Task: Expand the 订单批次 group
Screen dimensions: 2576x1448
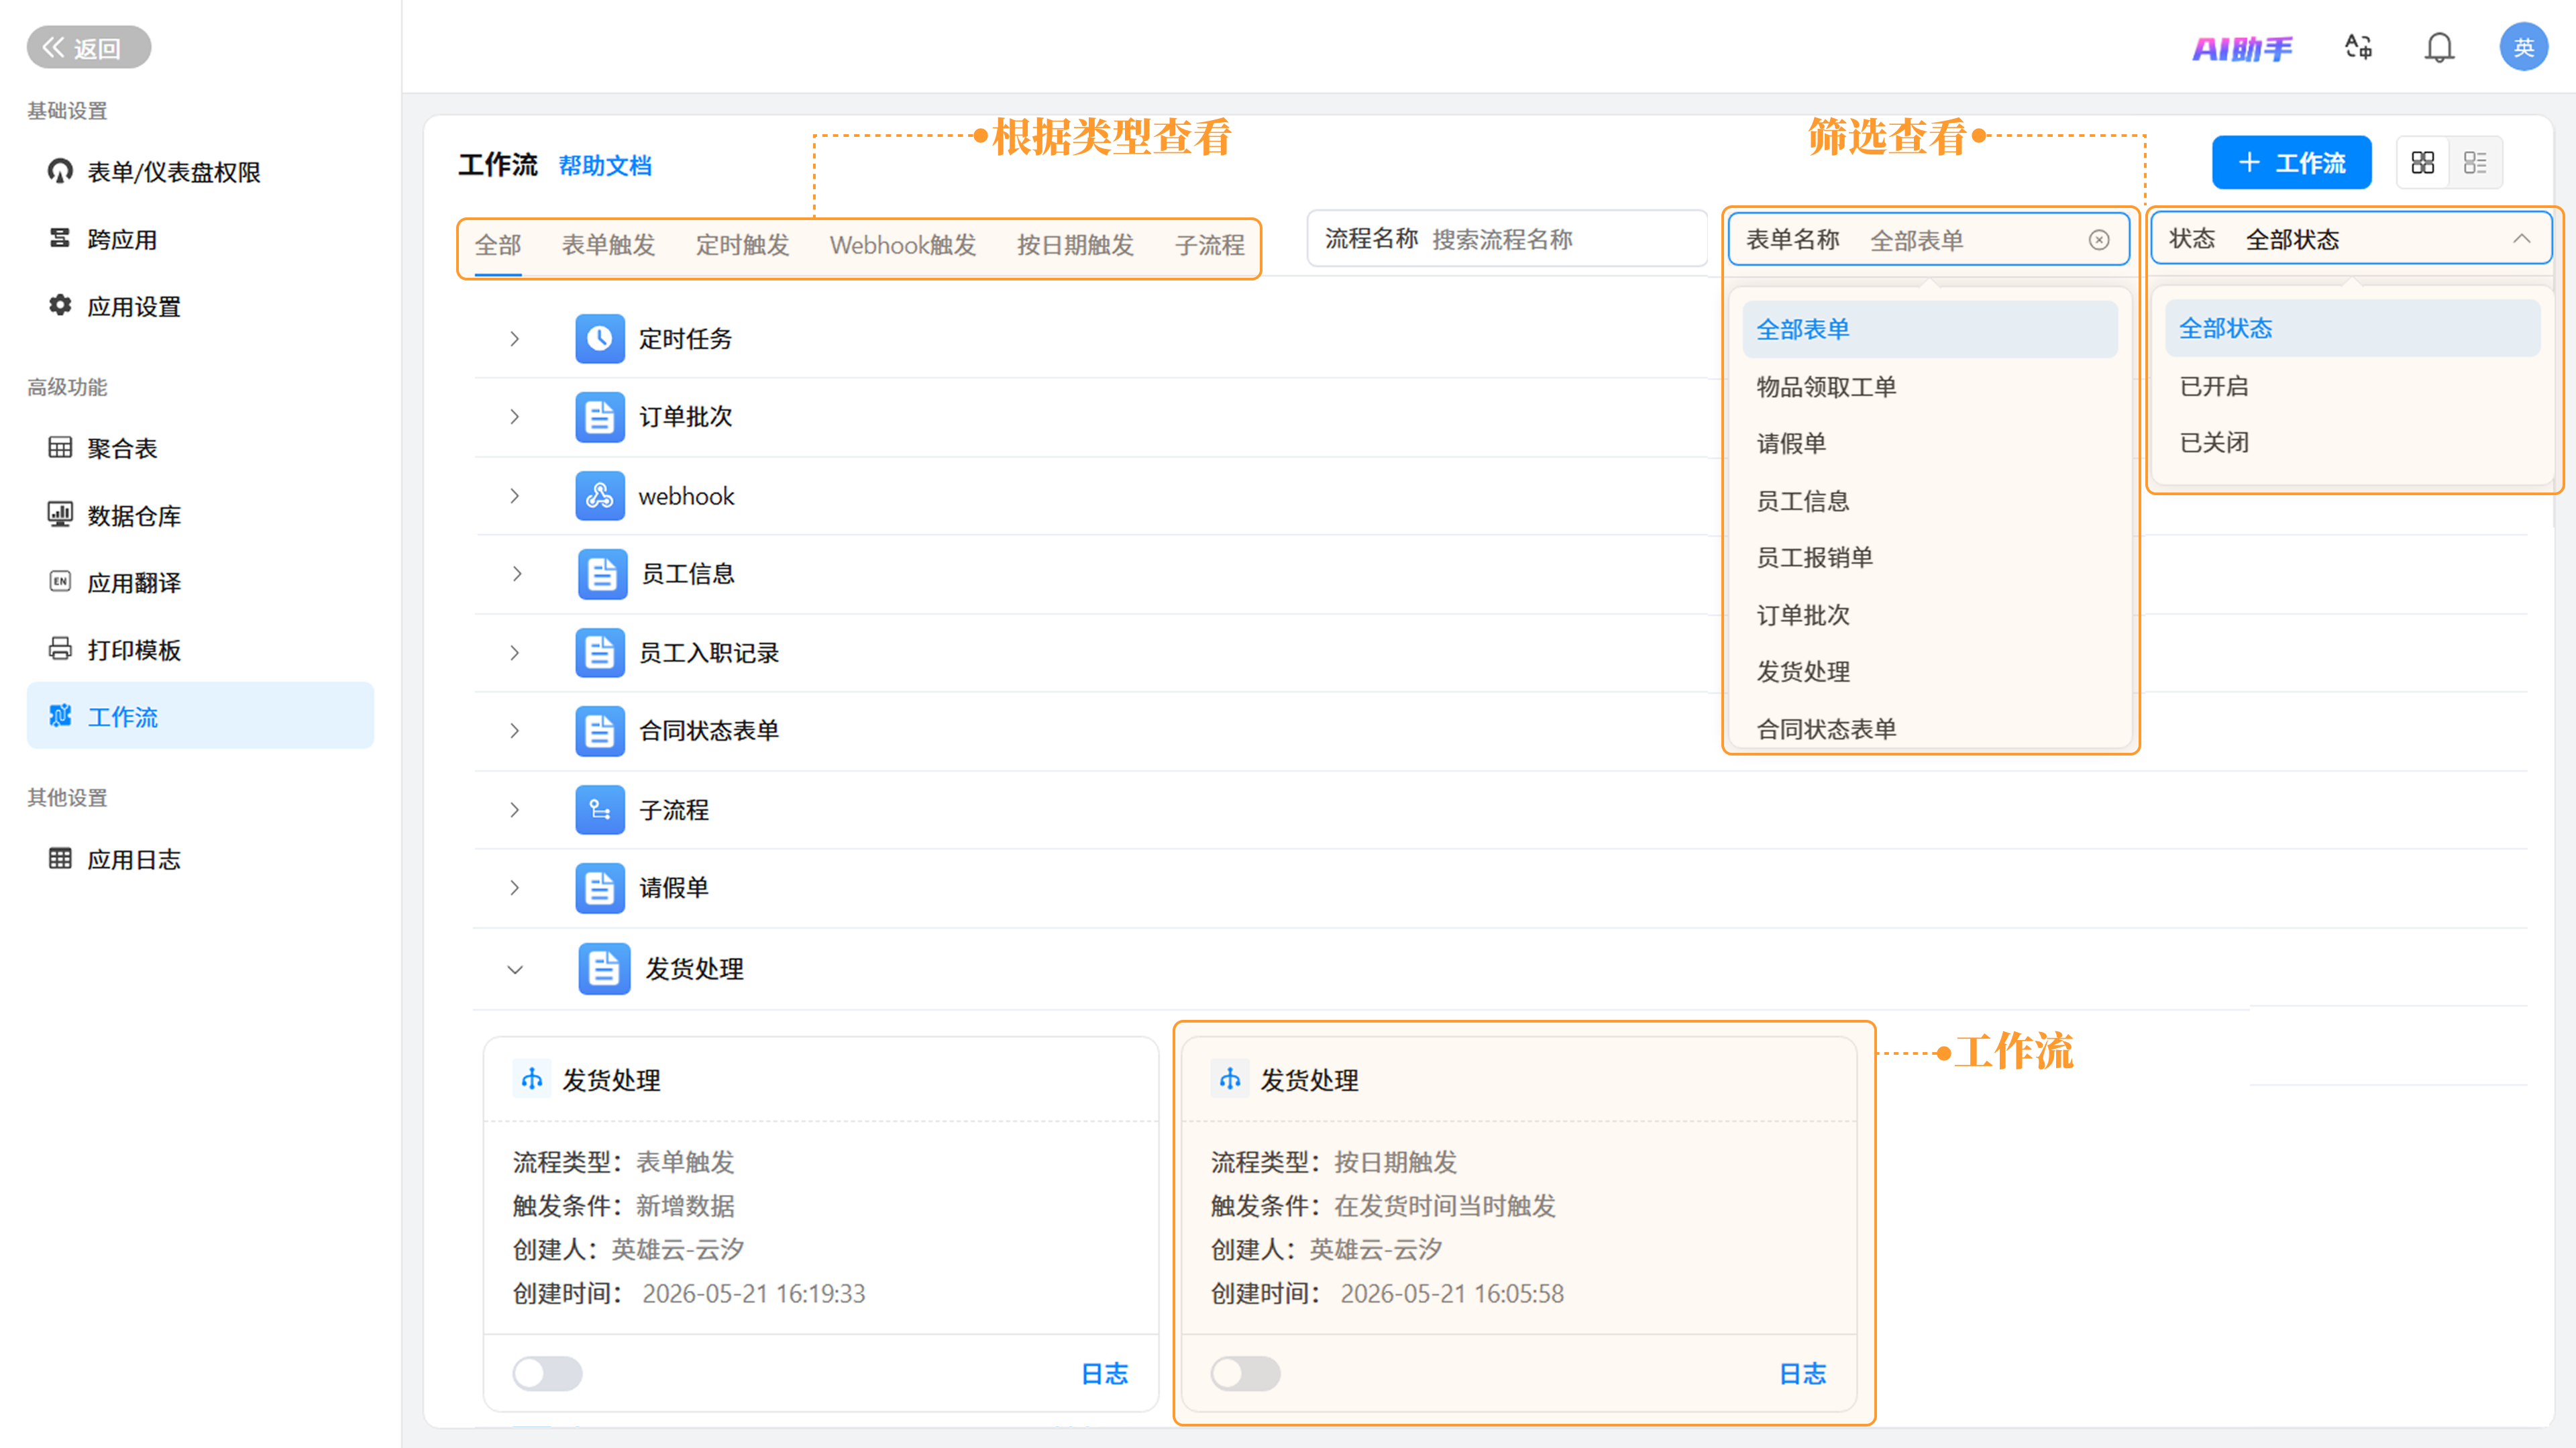Action: [514, 416]
